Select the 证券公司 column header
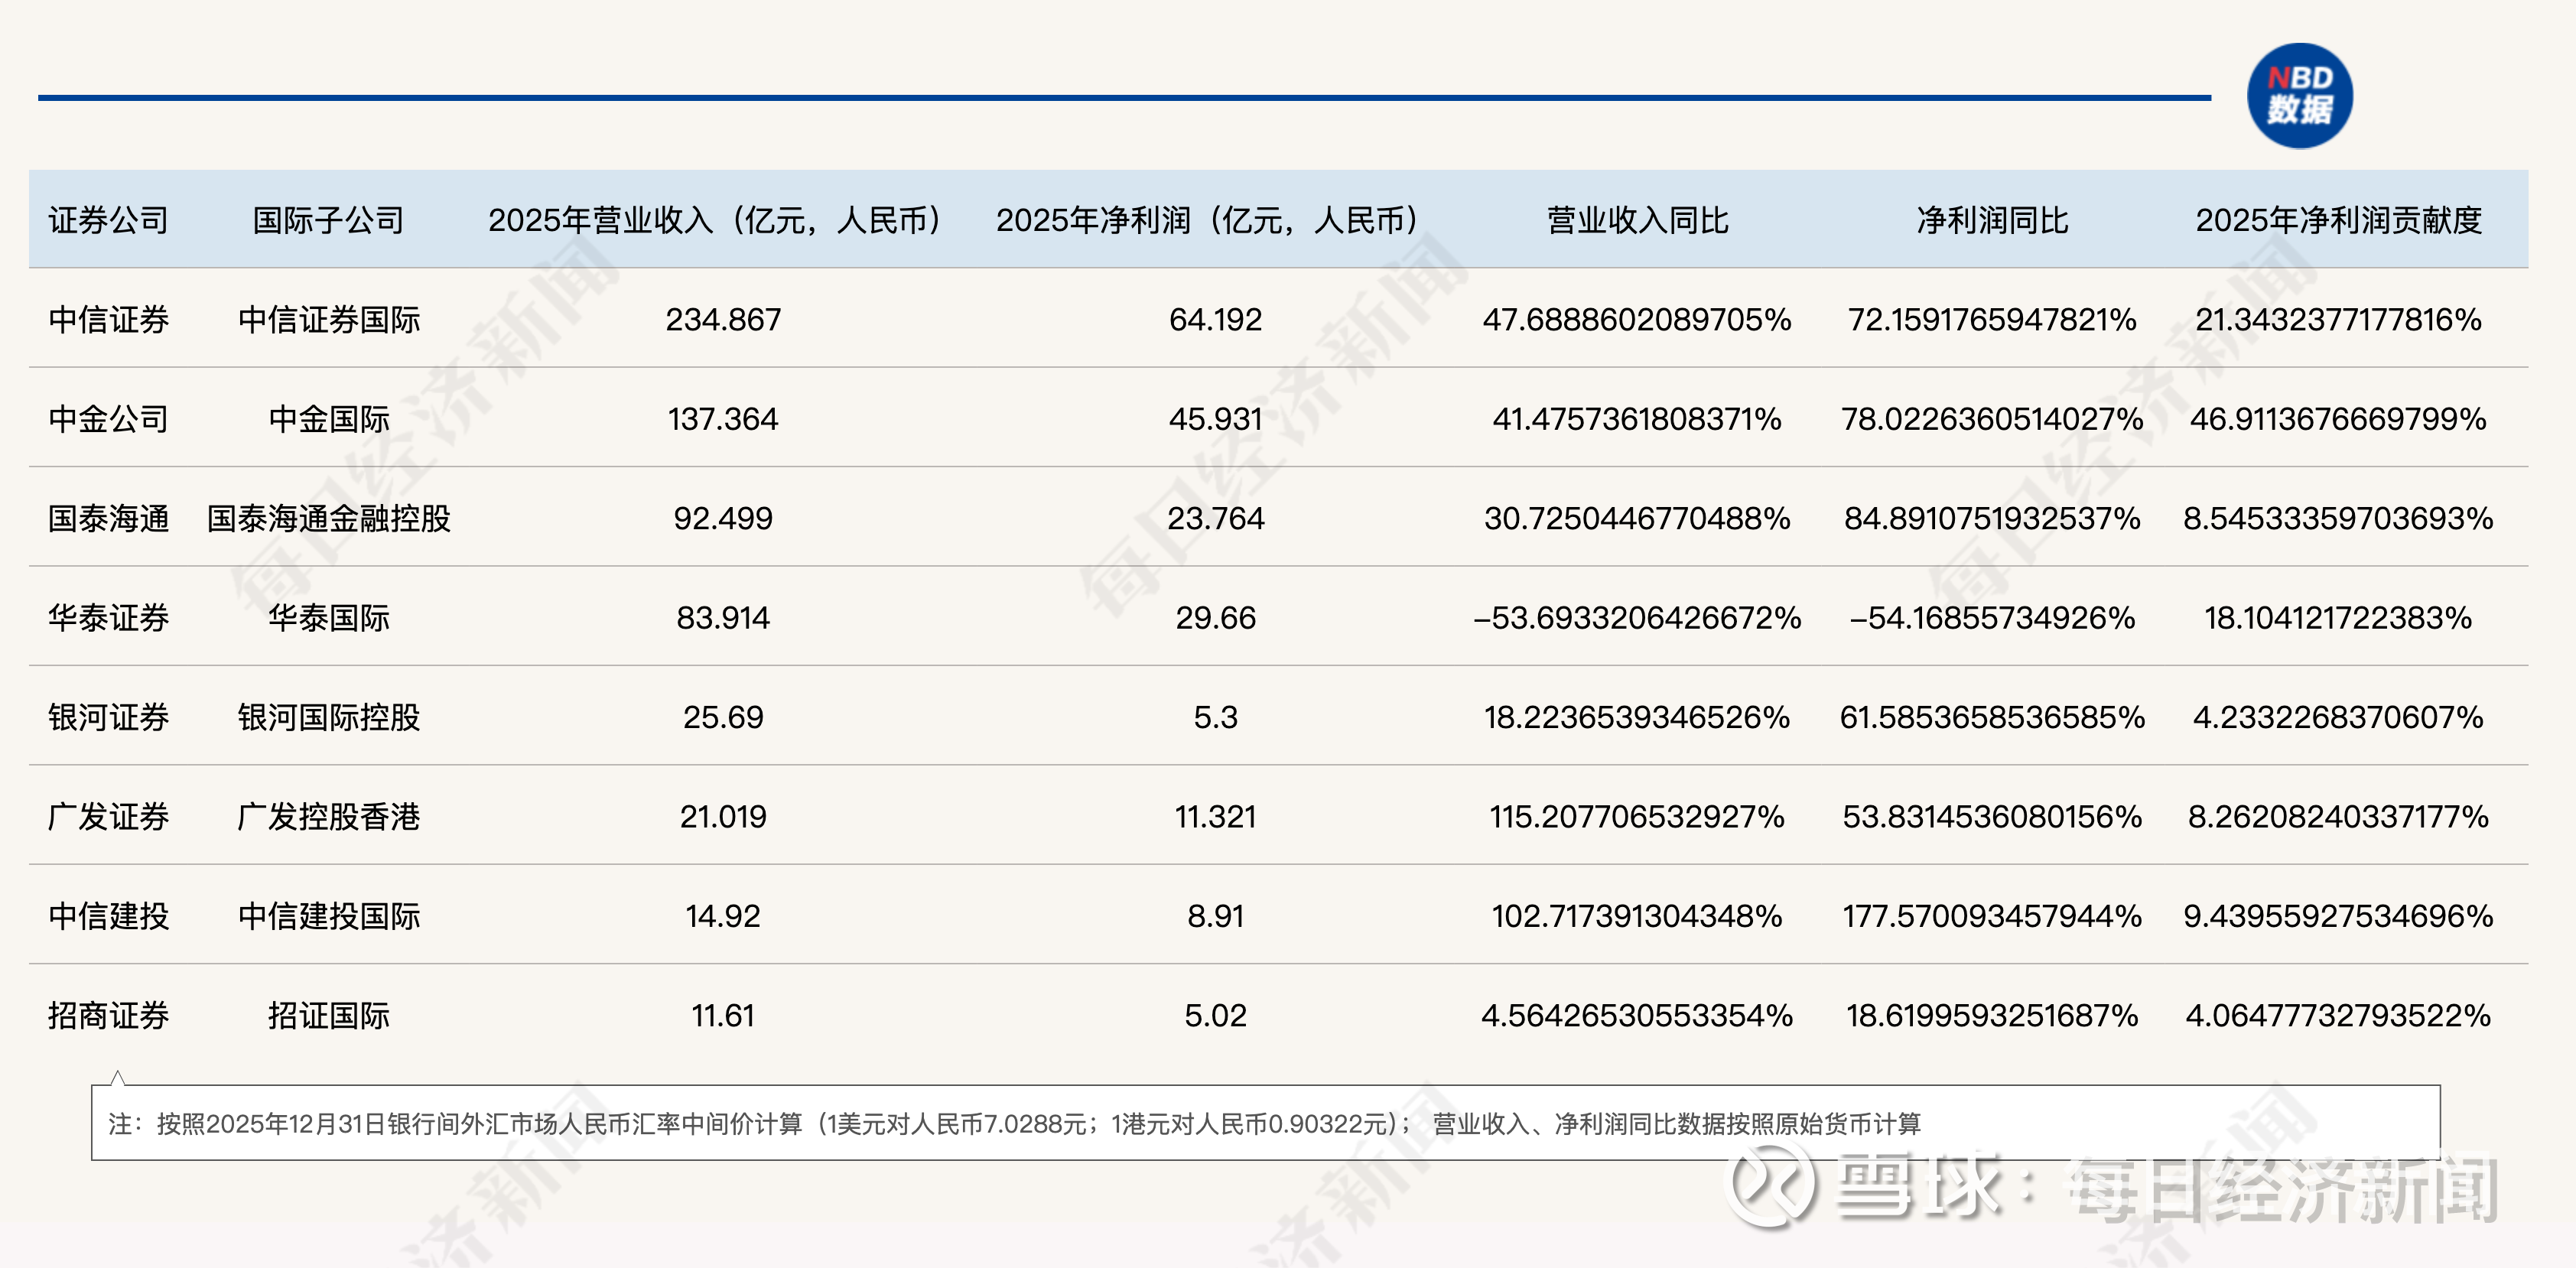Viewport: 2576px width, 1268px height. click(108, 220)
